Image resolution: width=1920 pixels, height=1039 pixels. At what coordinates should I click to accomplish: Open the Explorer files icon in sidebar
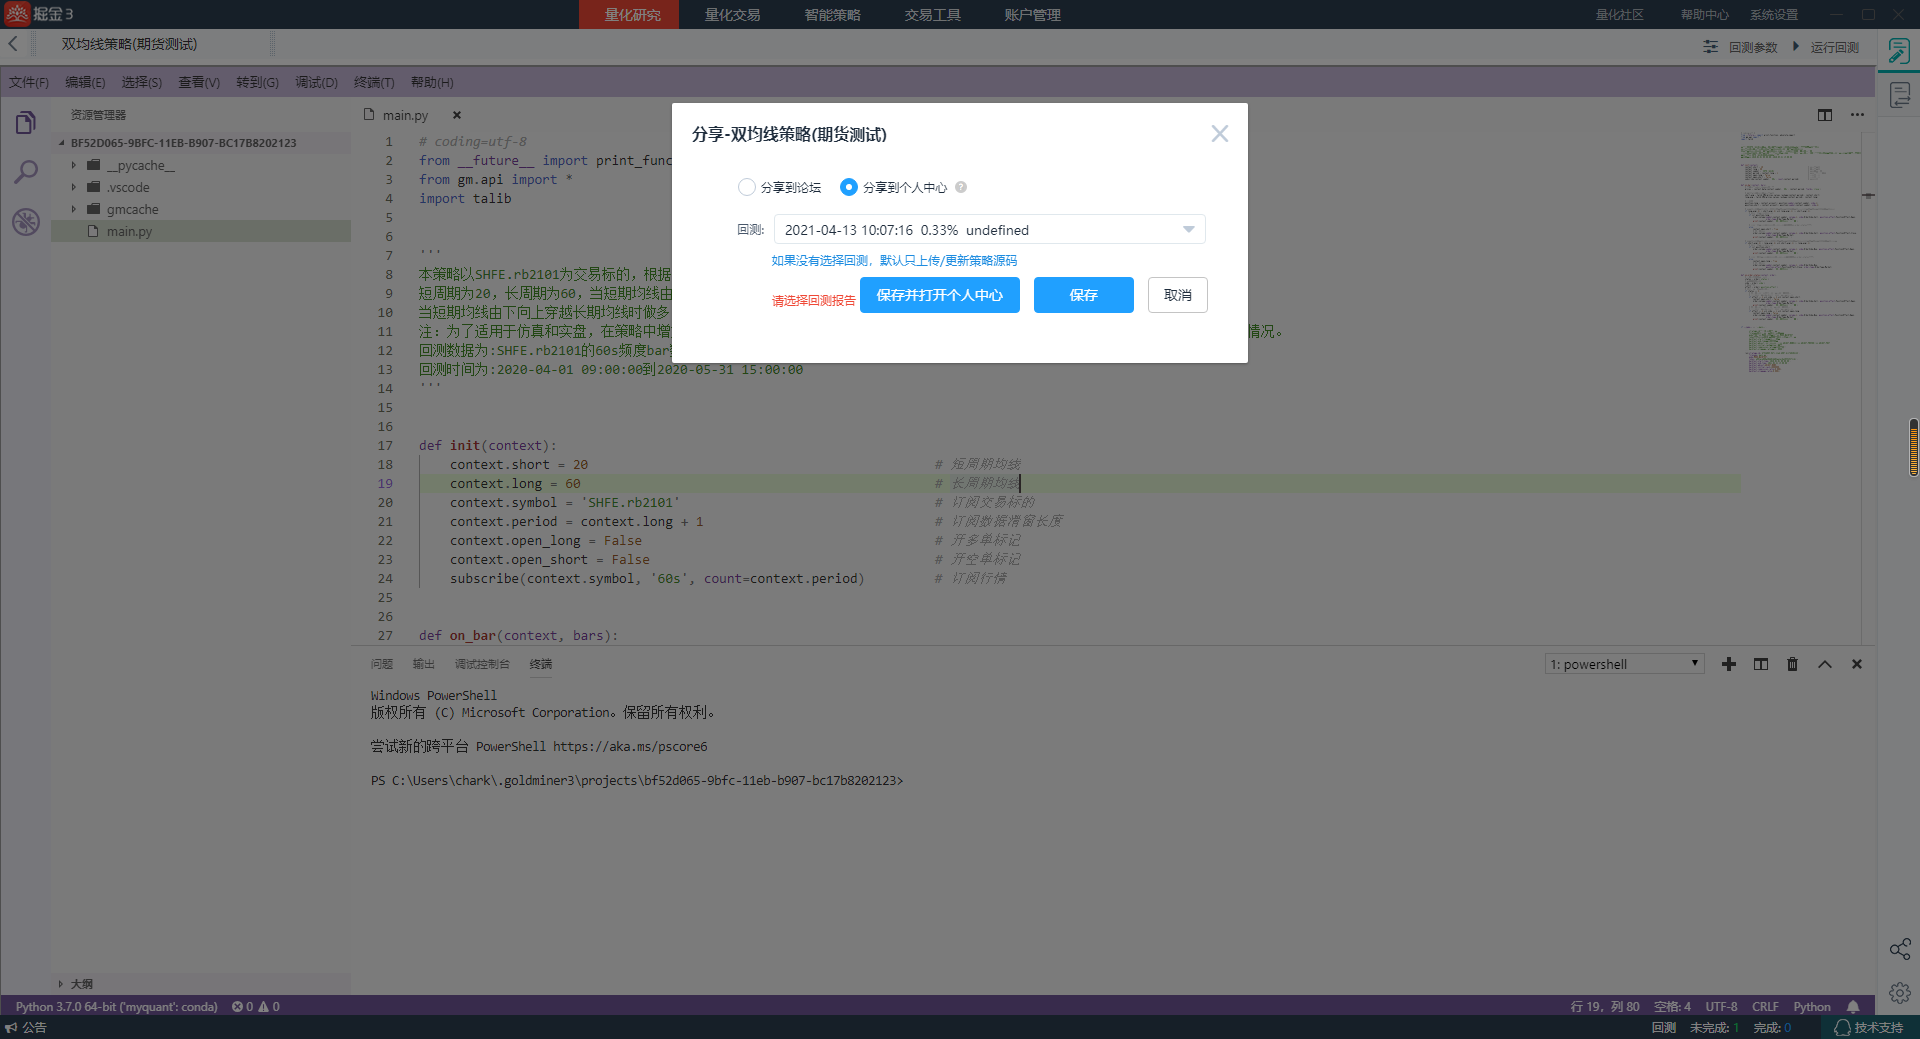point(26,123)
